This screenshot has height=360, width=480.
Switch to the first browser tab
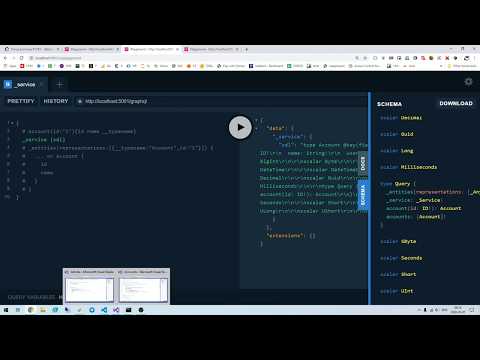pos(32,49)
